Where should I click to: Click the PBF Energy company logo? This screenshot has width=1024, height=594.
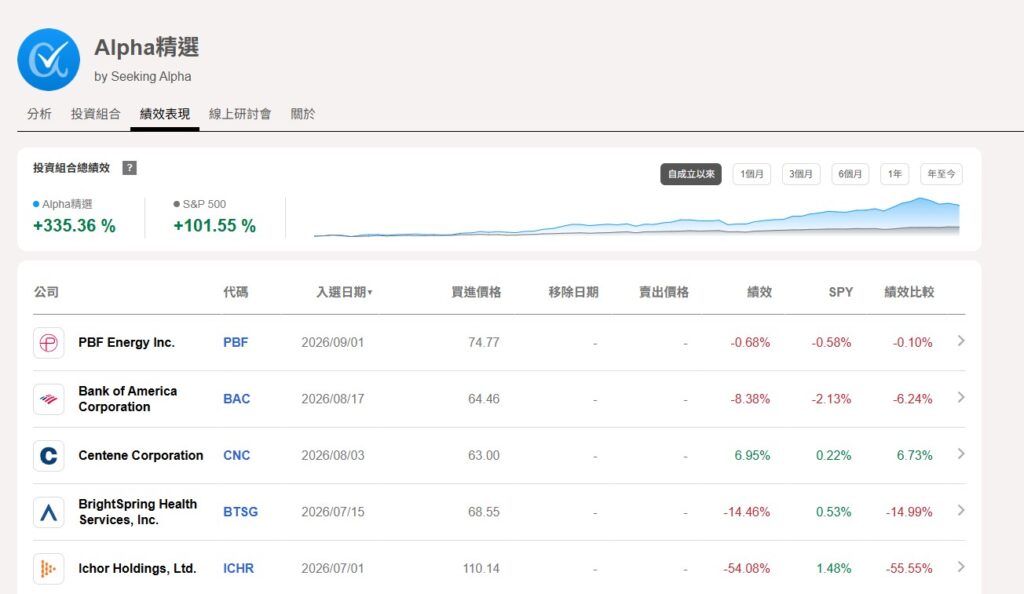48,343
